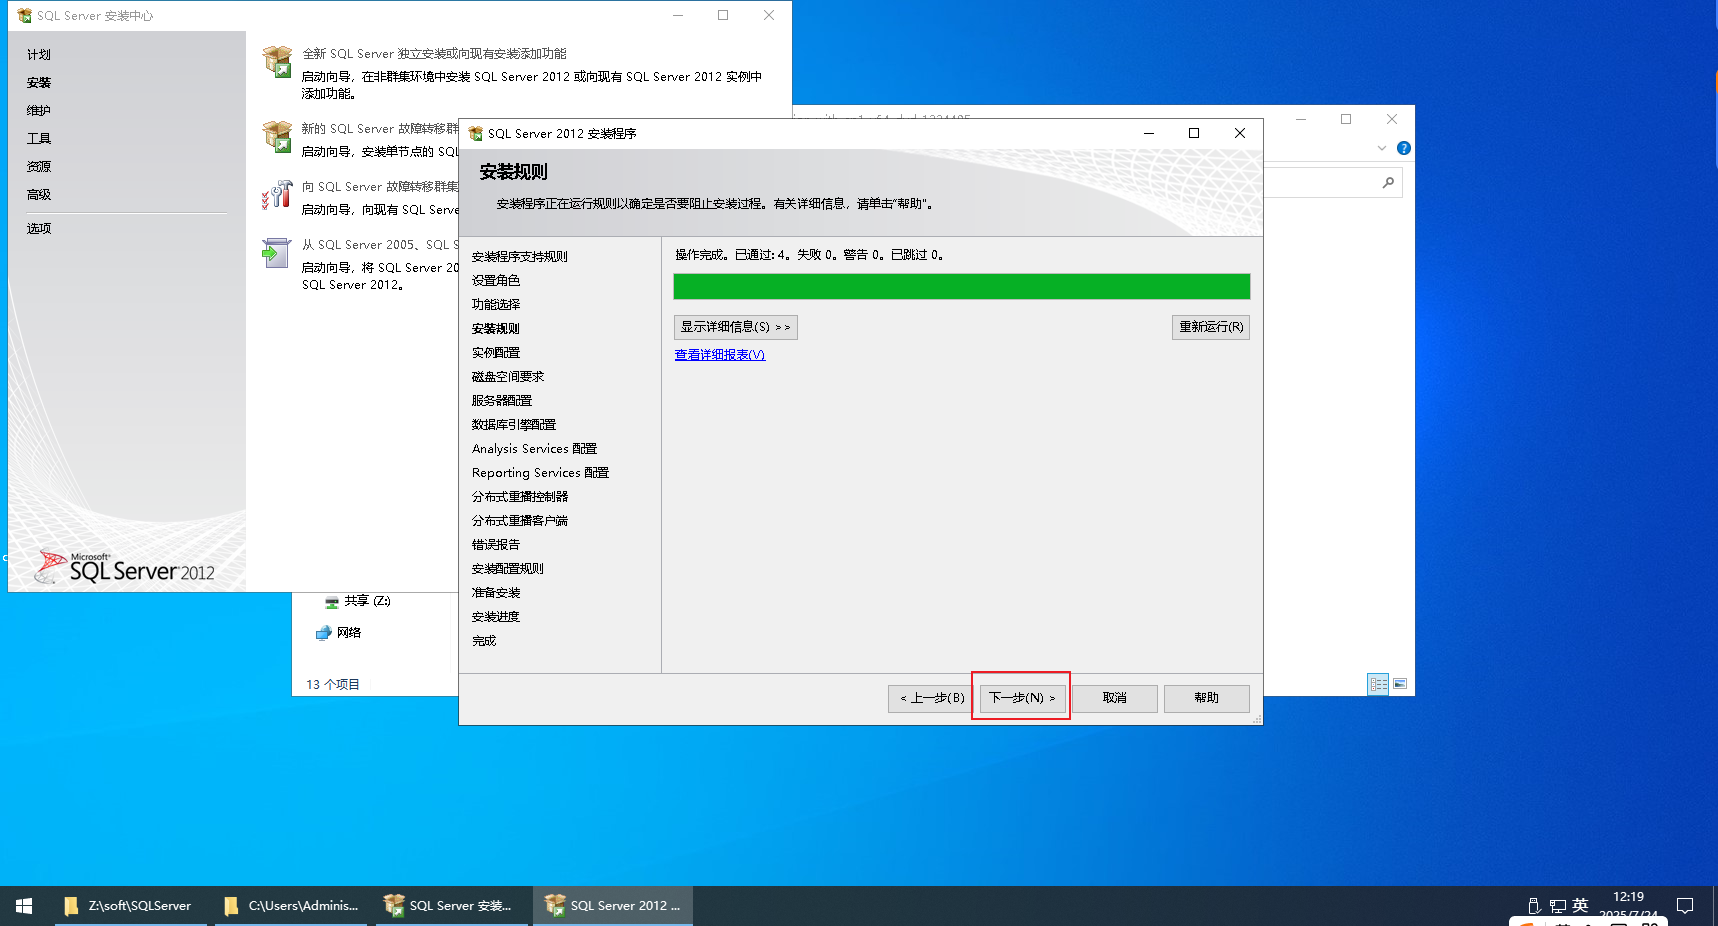
Task: Click the ready to install step (准备安装)
Action: tap(496, 593)
